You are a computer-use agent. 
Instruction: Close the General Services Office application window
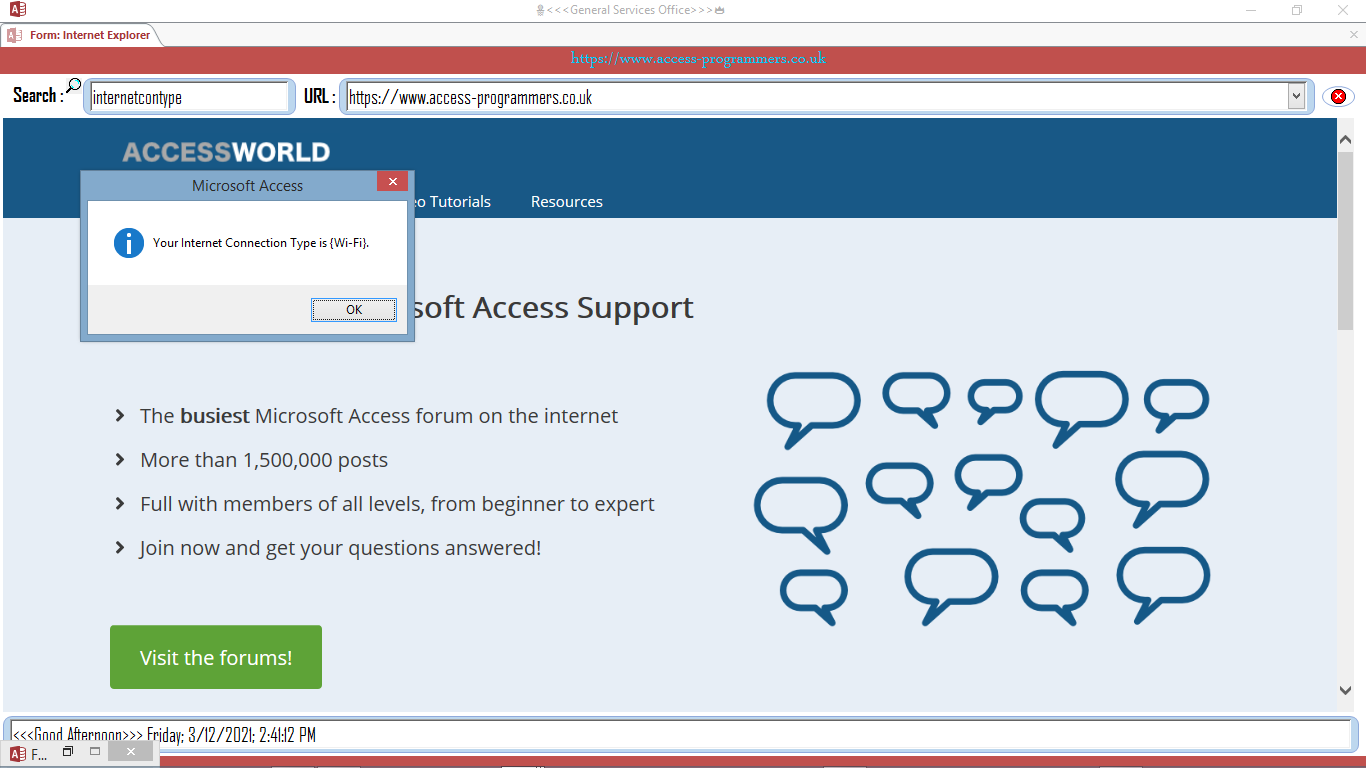pos(1343,10)
